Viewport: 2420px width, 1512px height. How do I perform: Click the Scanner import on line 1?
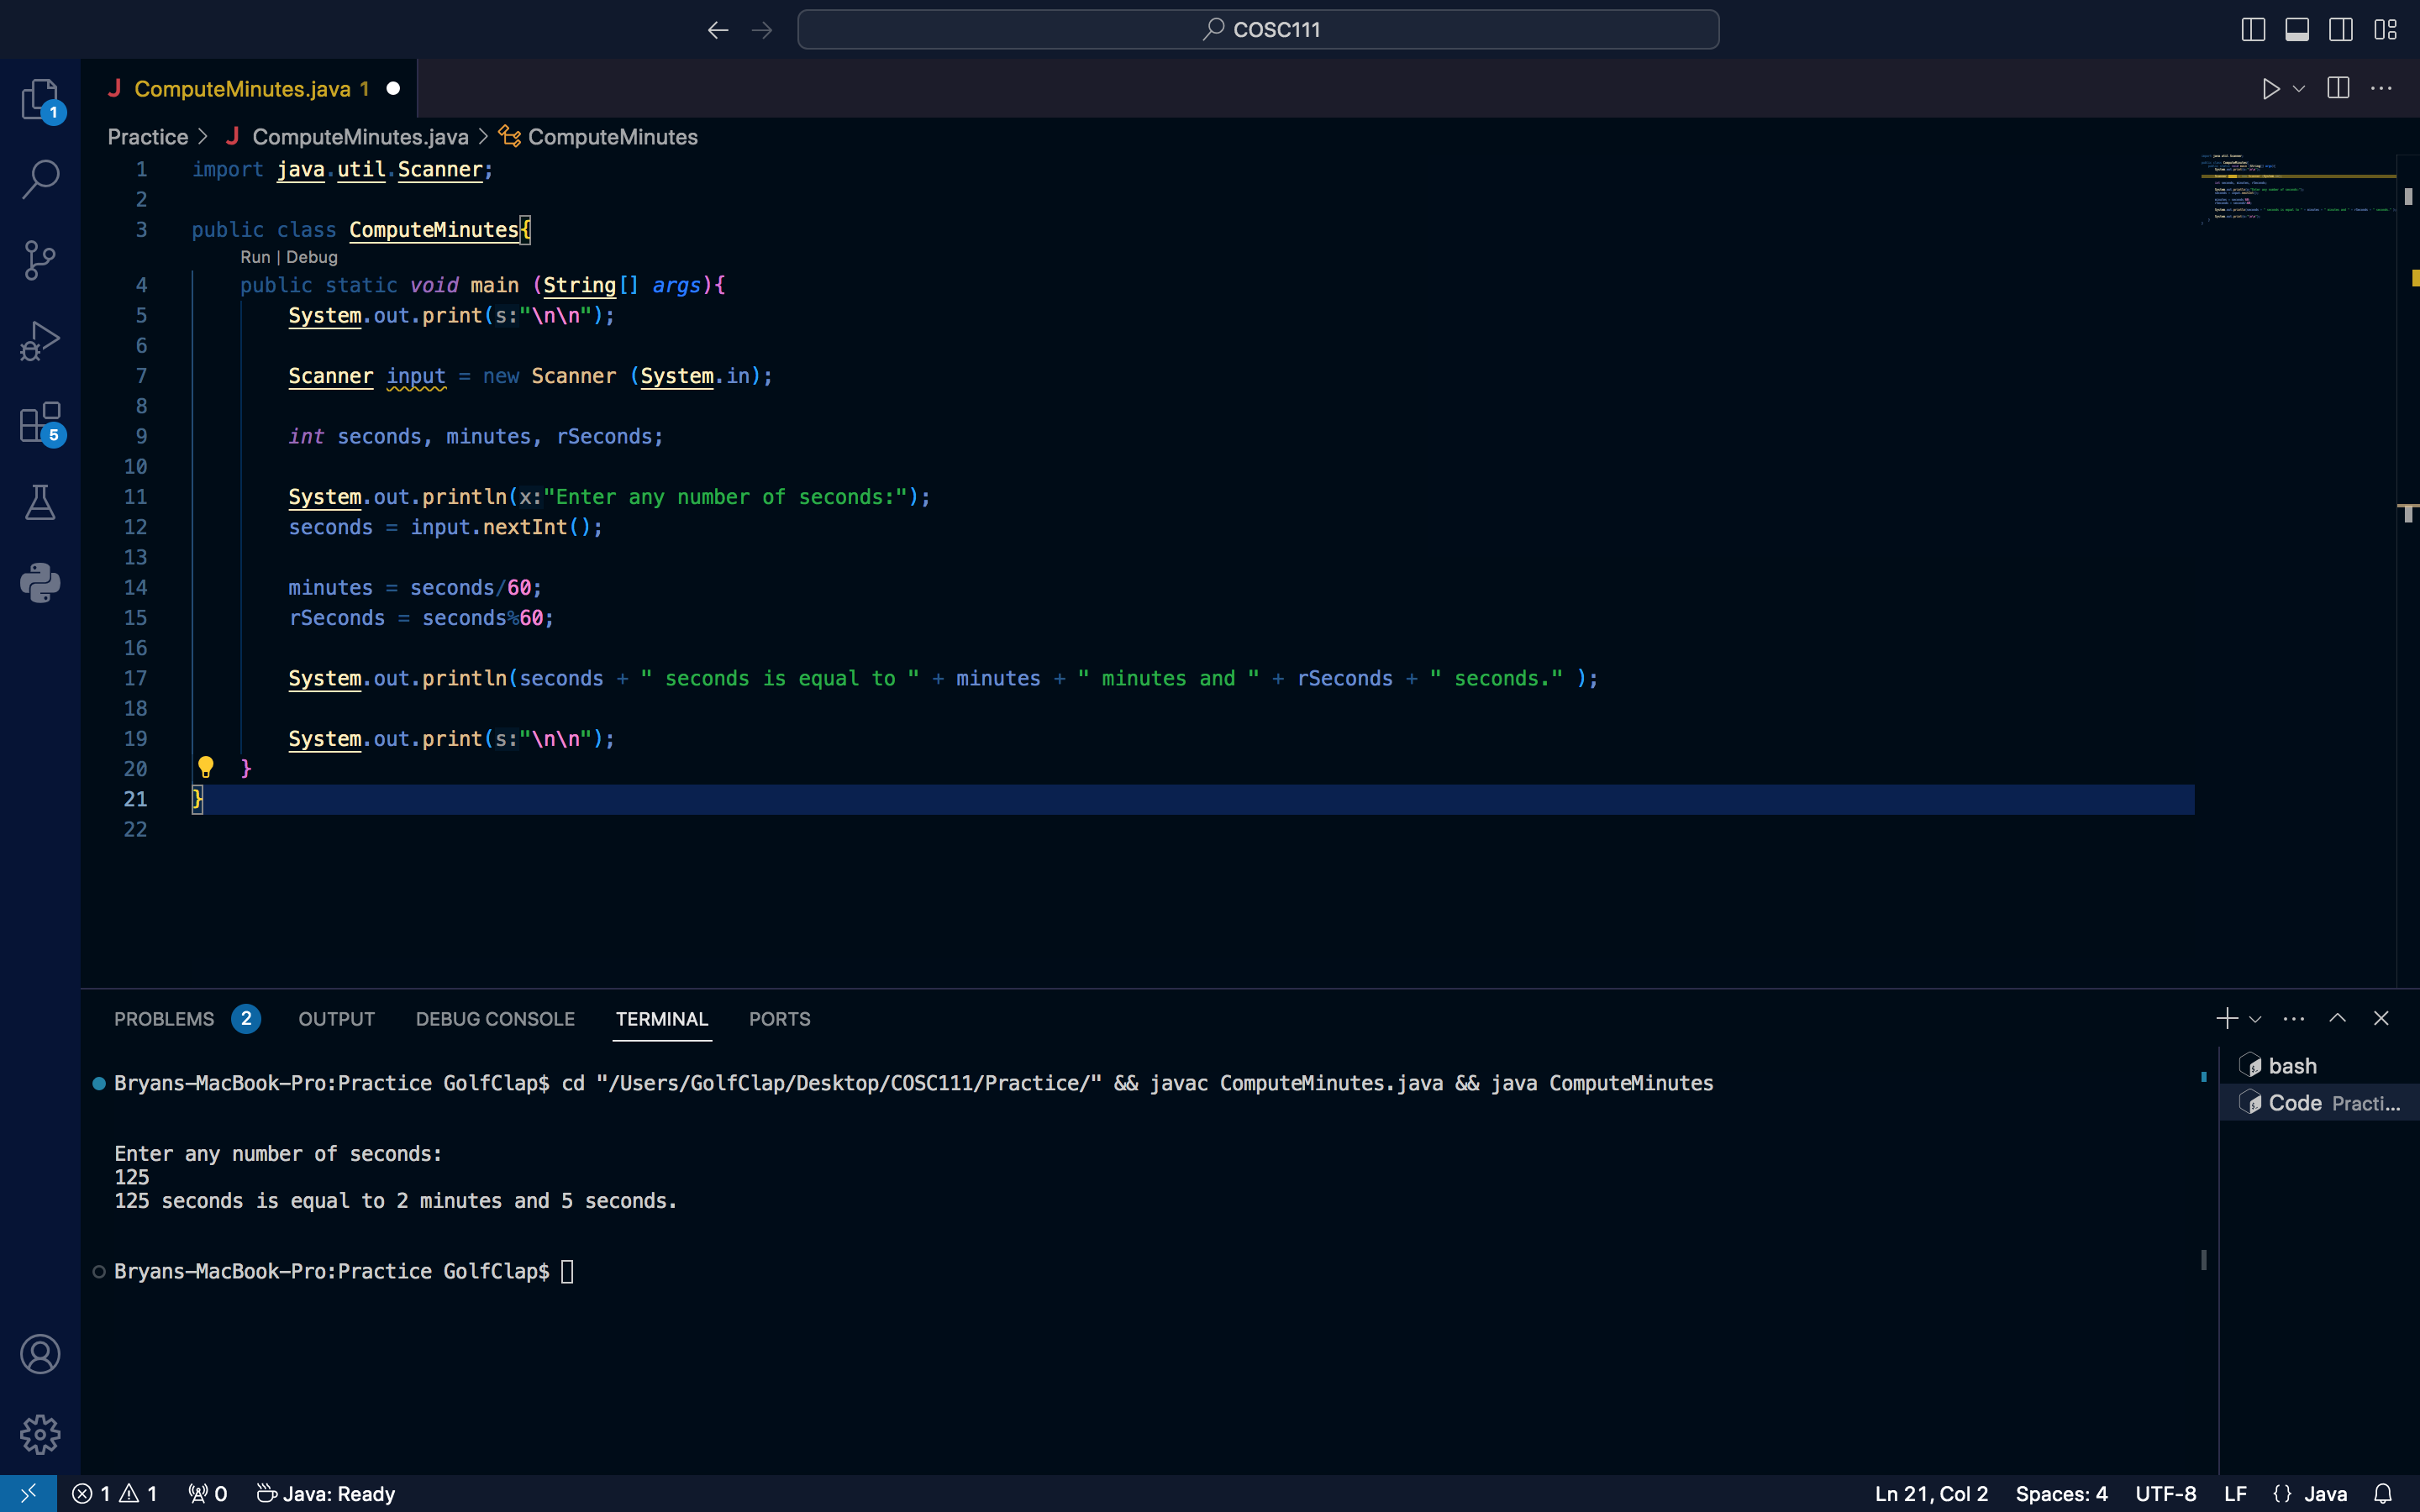tap(440, 169)
